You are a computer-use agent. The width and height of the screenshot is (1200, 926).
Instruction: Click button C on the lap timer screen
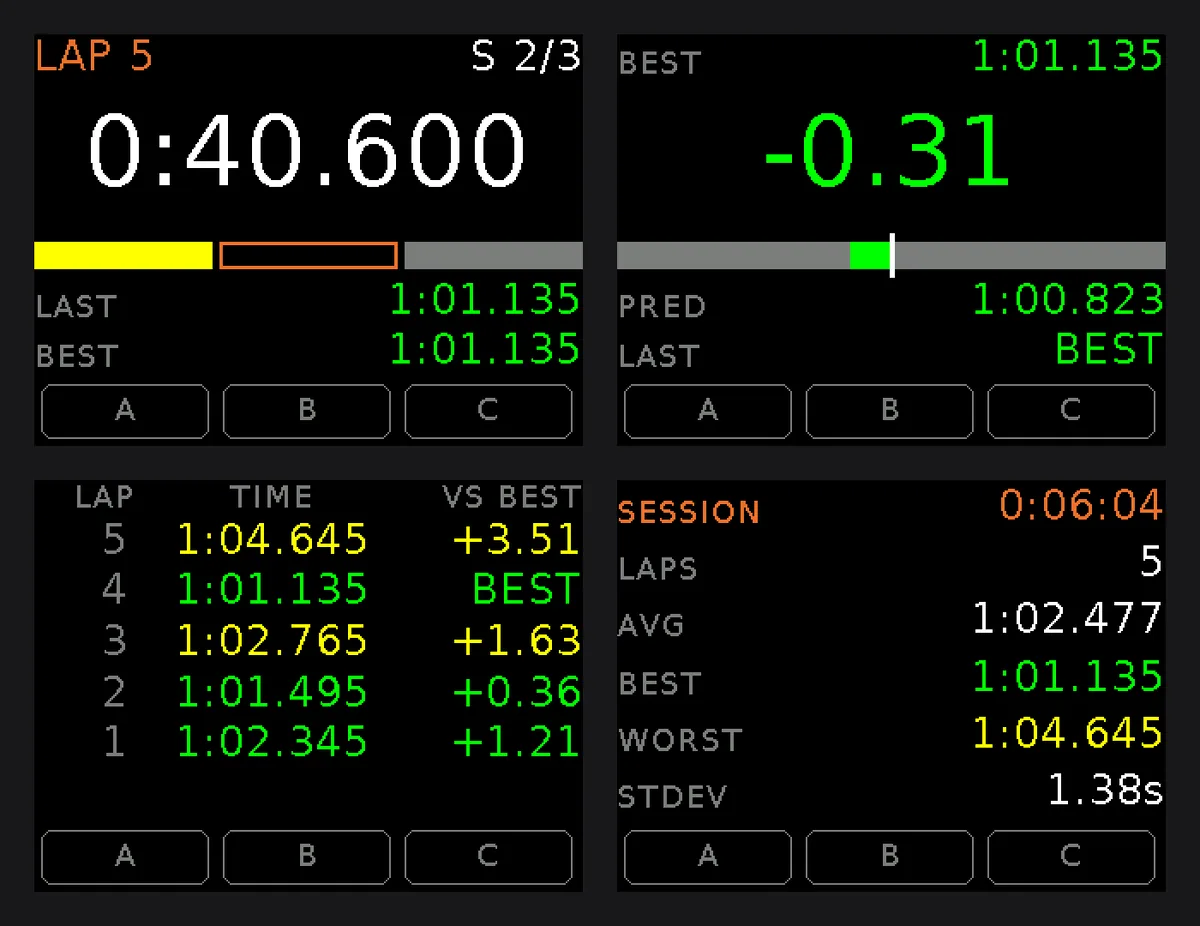(488, 411)
